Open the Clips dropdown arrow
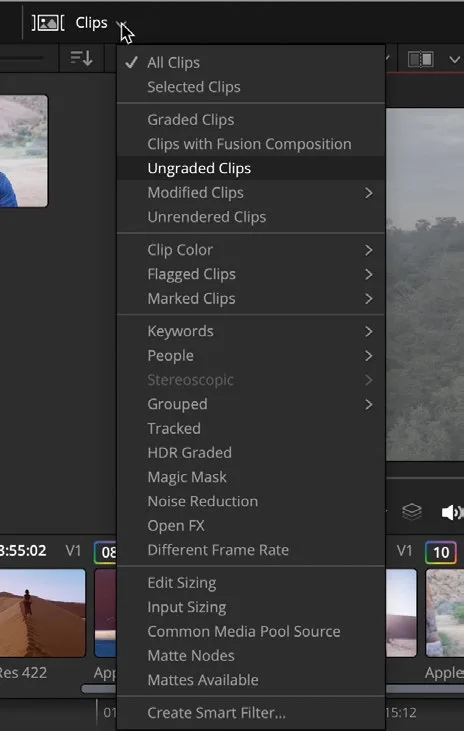Viewport: 464px width, 731px height. pyautogui.click(x=121, y=23)
